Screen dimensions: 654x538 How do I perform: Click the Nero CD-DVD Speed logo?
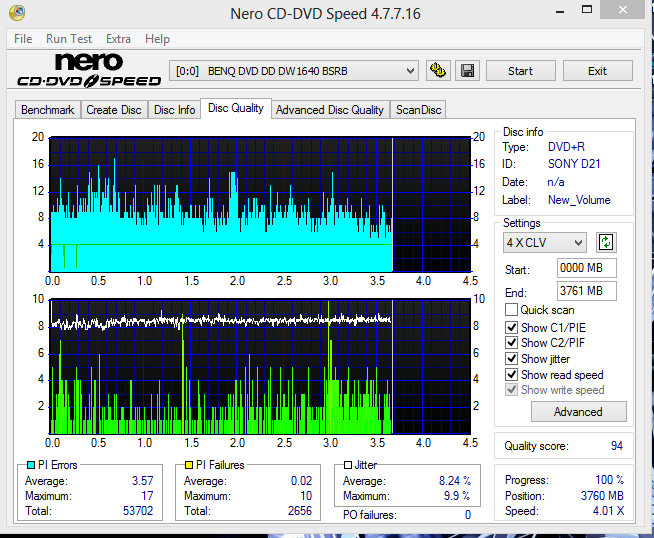(89, 70)
